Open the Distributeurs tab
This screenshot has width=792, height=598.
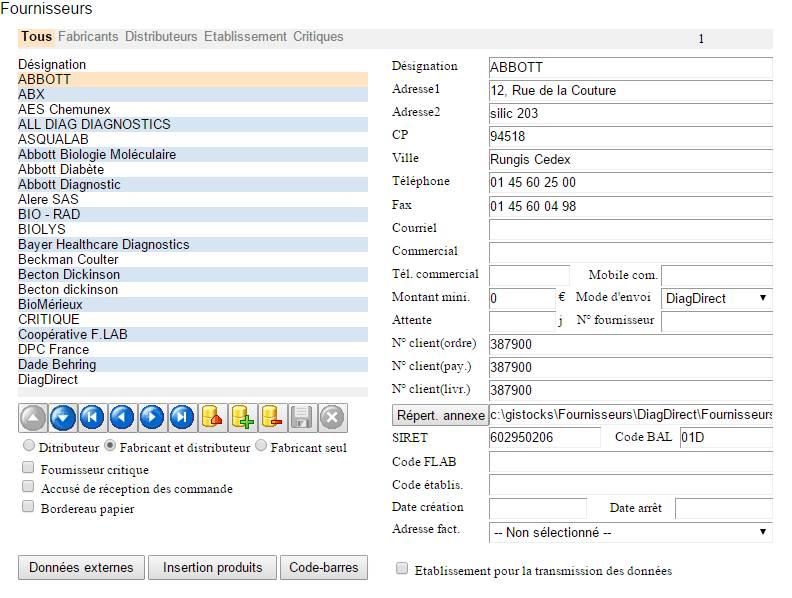(x=161, y=37)
